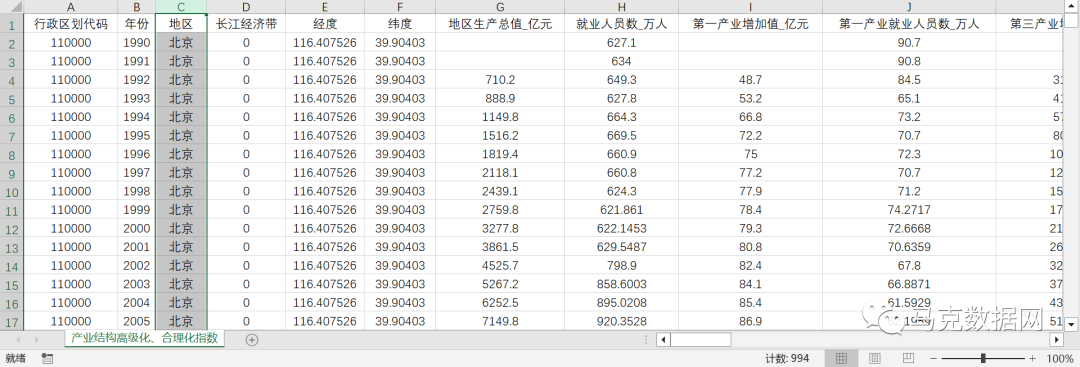Click the 地区生产总值_亿元 header cell
This screenshot has width=1080, height=367.
pos(500,24)
